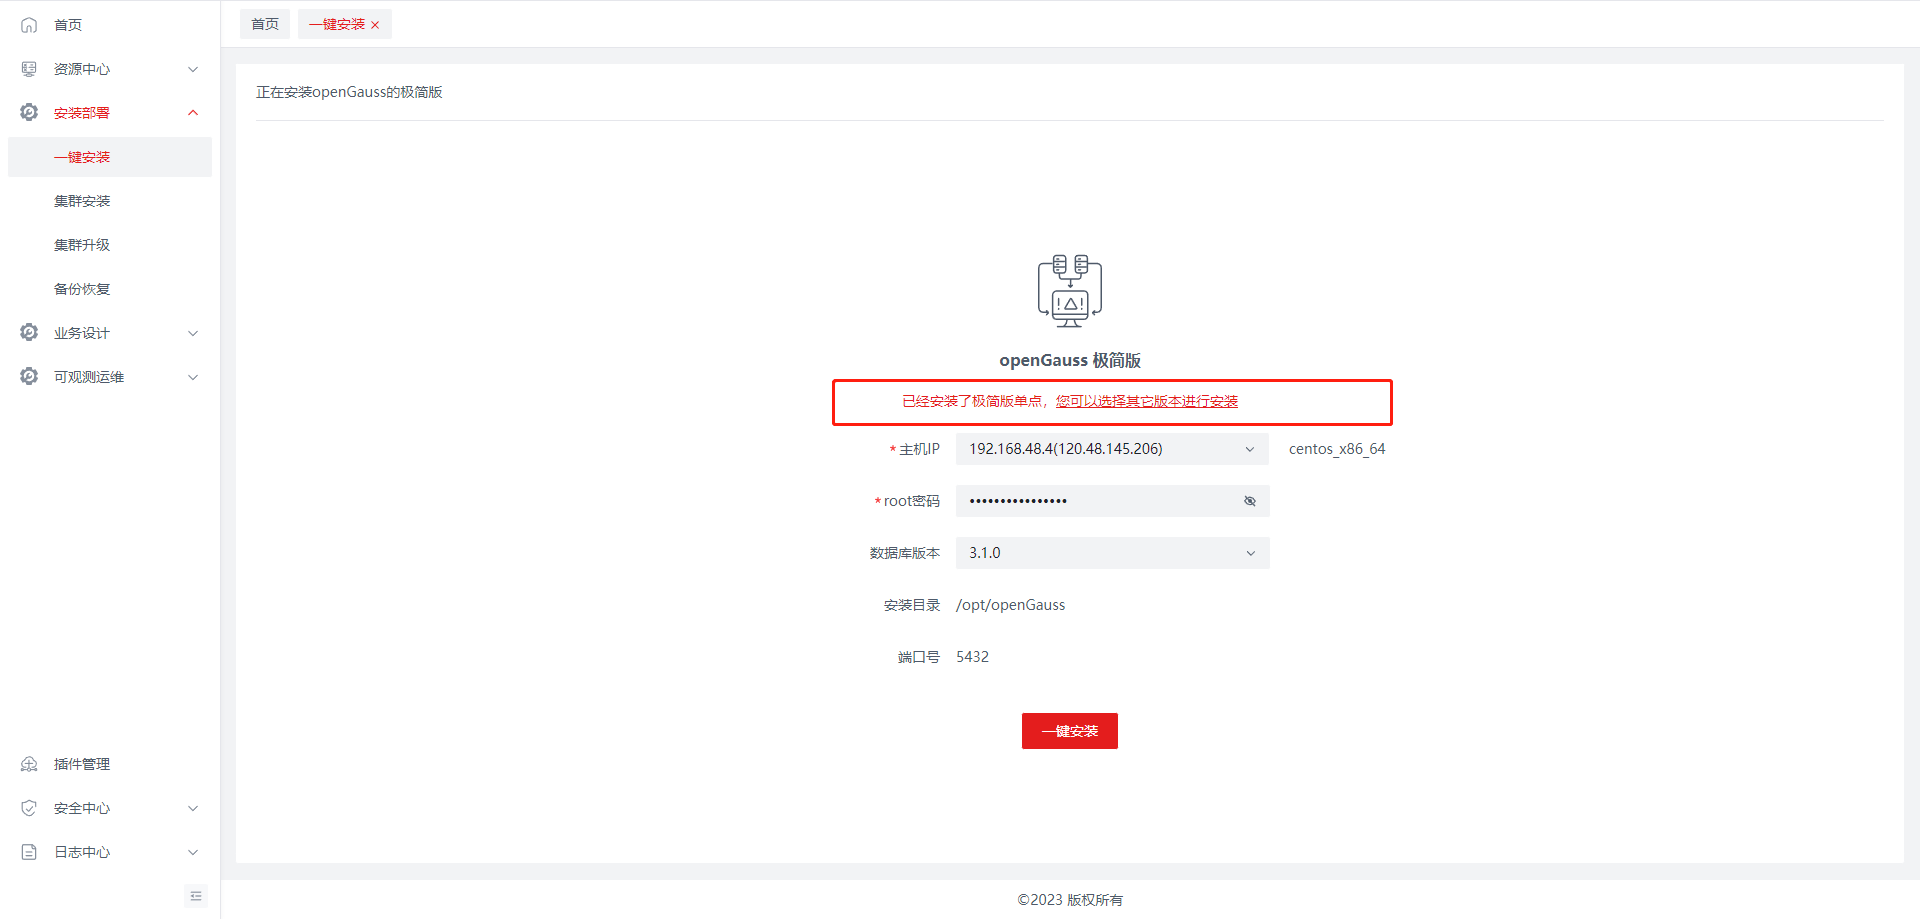Click the Resource Center (资源中心) monitor icon

point(29,69)
